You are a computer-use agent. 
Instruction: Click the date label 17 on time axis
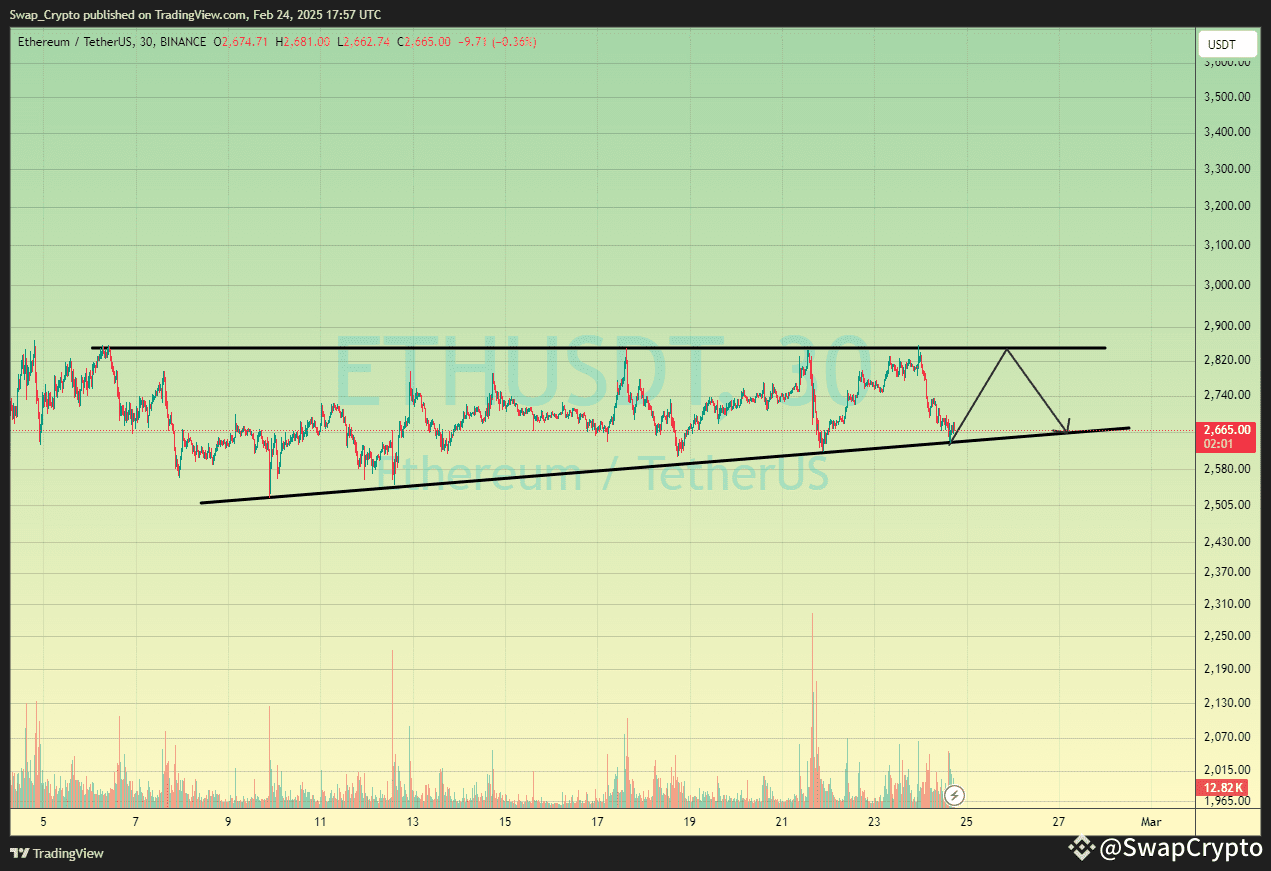[x=597, y=822]
